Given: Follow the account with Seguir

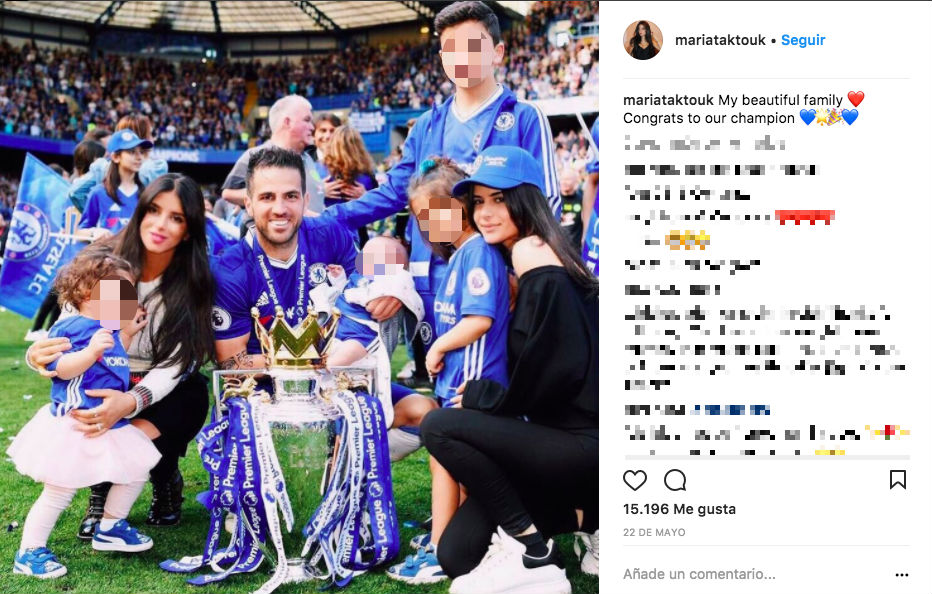Looking at the screenshot, I should point(803,40).
